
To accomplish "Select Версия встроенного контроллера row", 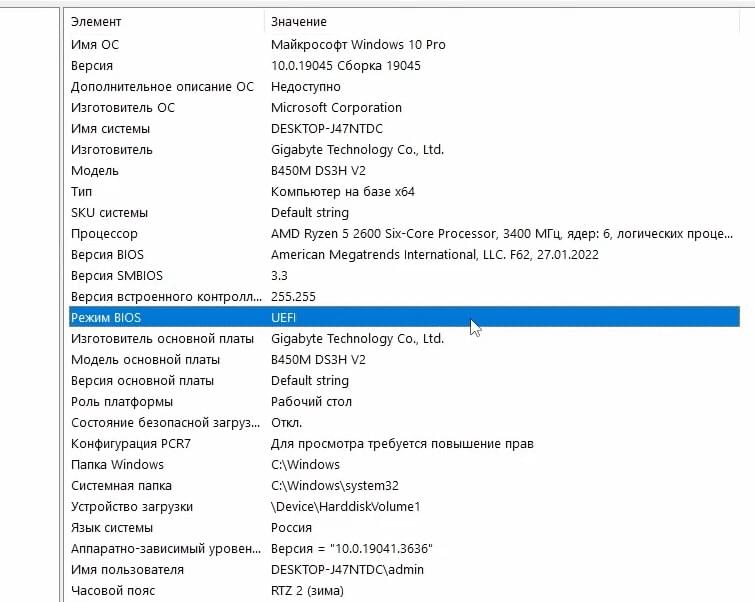I will [404, 297].
